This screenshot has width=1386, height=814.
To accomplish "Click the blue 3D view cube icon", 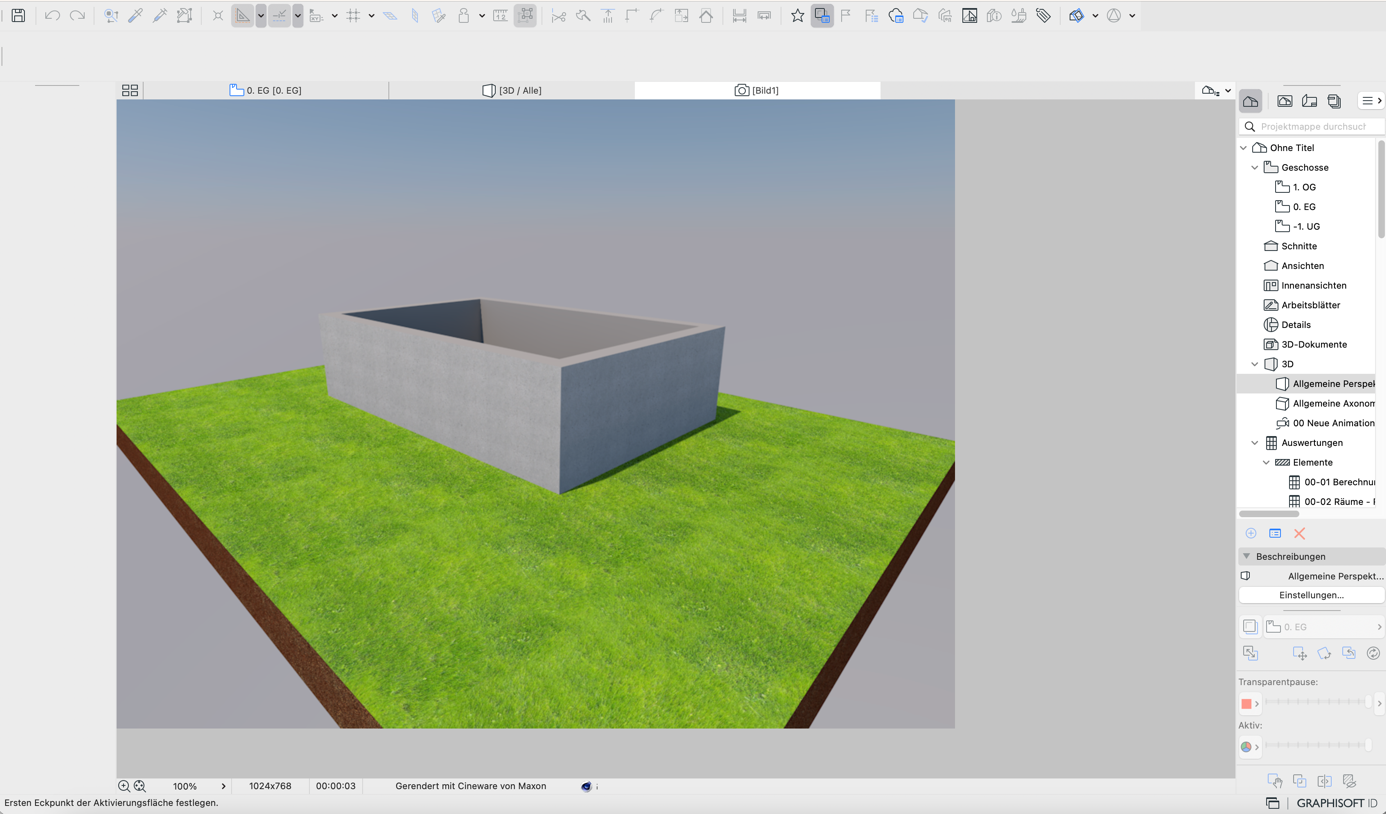I will [x=1076, y=16].
